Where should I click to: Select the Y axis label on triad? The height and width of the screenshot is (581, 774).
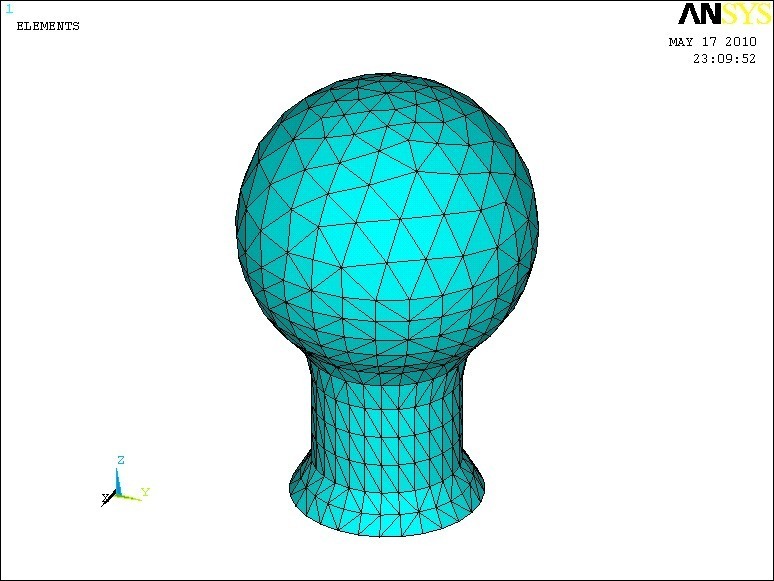tap(145, 492)
